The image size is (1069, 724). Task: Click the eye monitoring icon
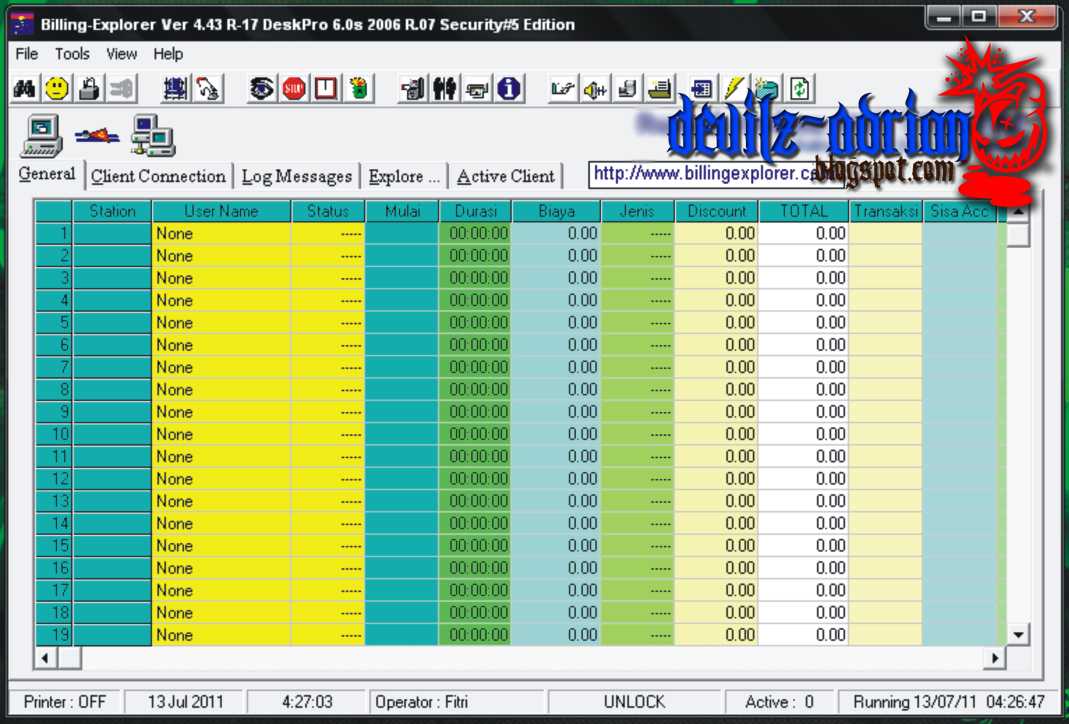(x=261, y=89)
